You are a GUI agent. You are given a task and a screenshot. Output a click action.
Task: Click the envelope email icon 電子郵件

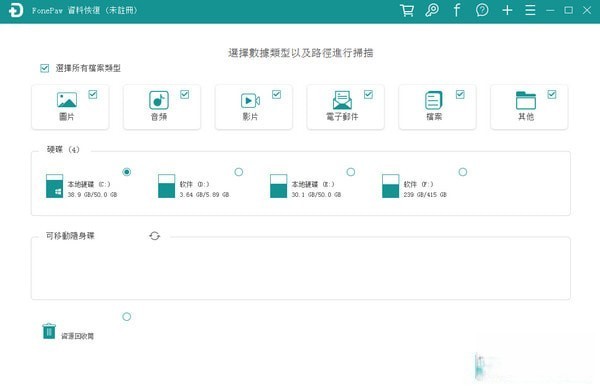[342, 100]
